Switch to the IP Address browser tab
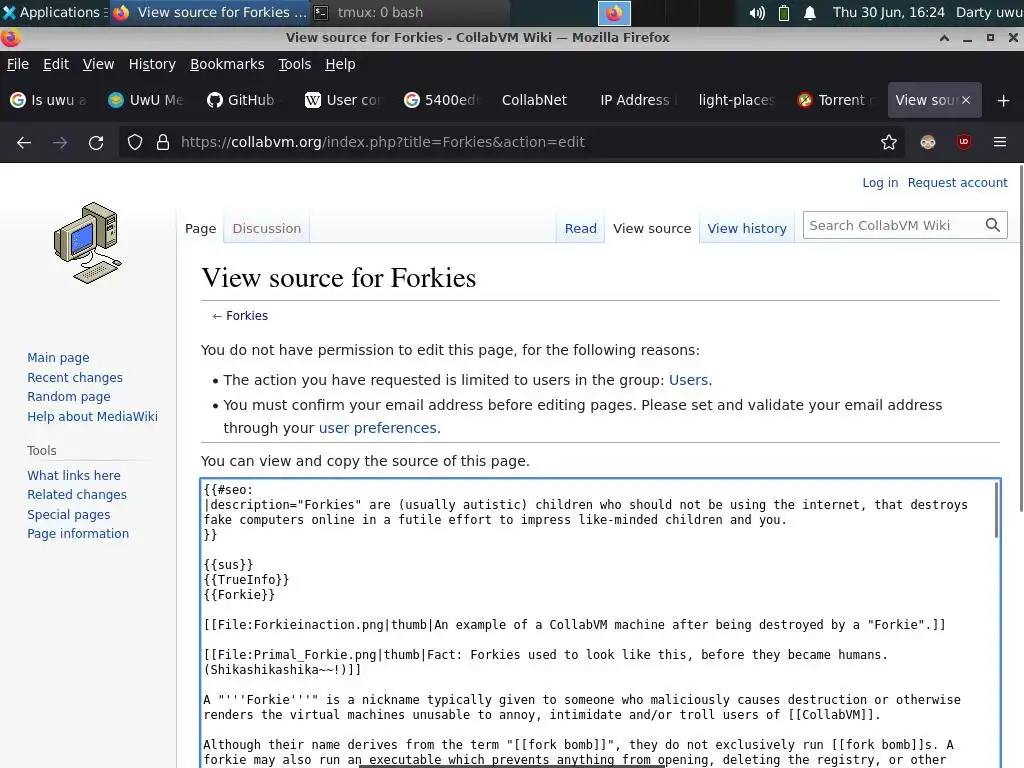The width and height of the screenshot is (1024, 768). pos(639,100)
